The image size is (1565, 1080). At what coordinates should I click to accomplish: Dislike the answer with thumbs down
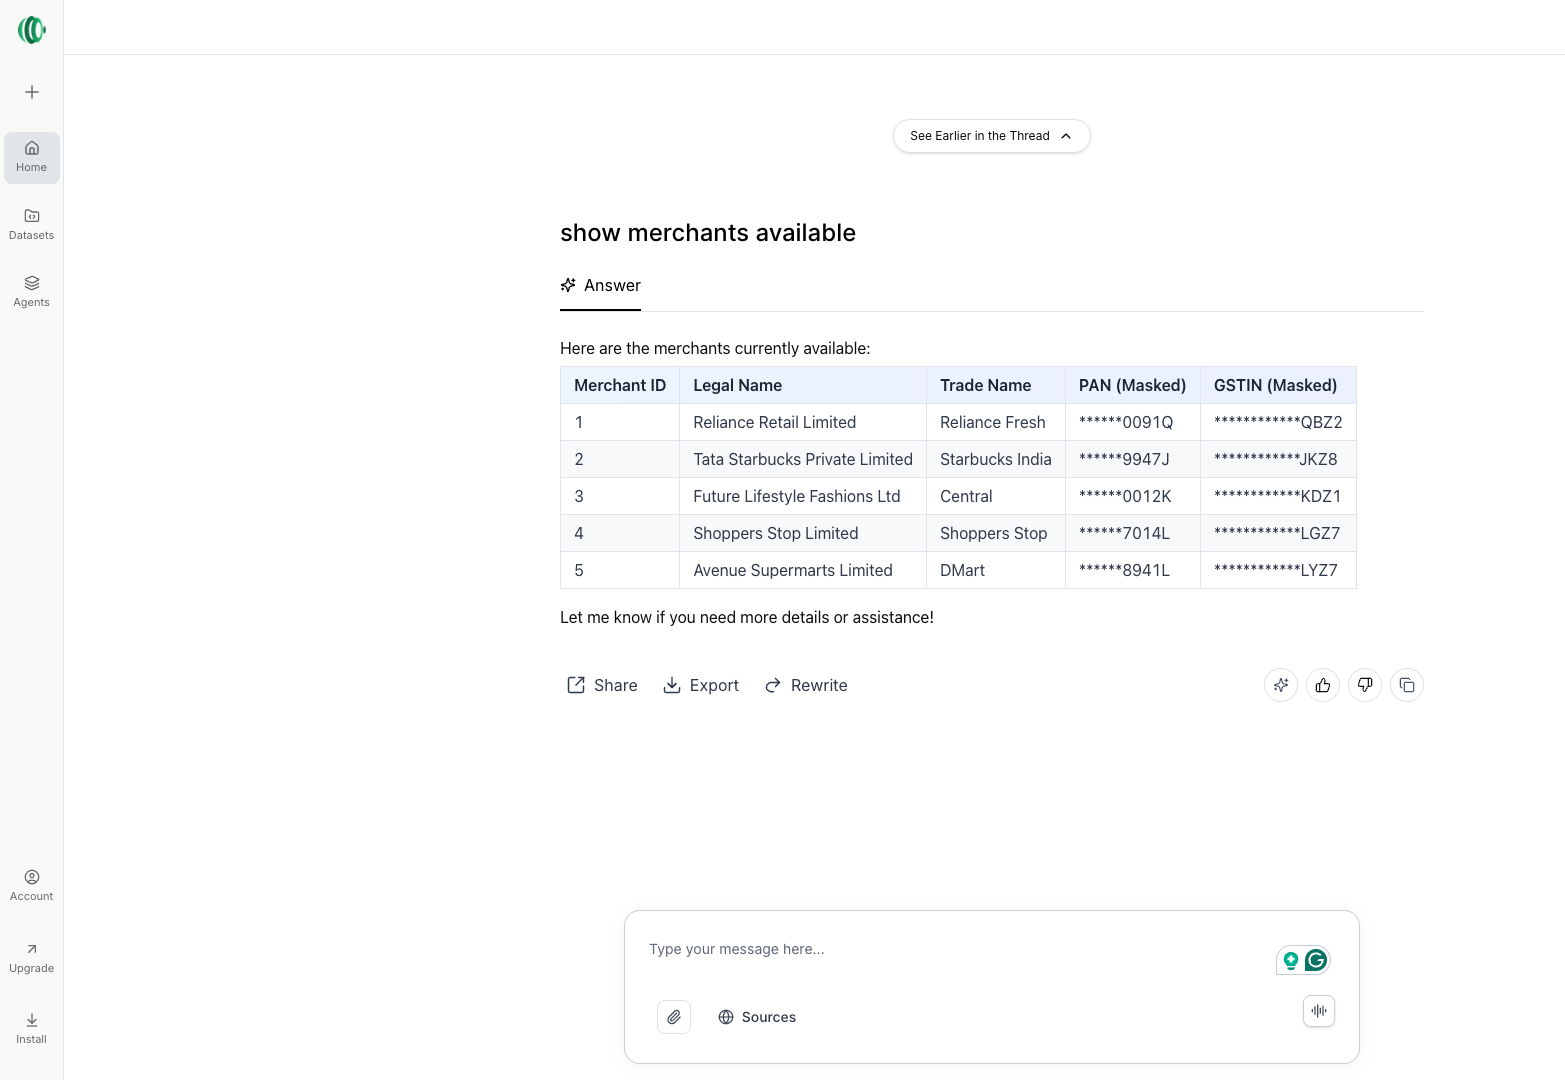pos(1365,685)
